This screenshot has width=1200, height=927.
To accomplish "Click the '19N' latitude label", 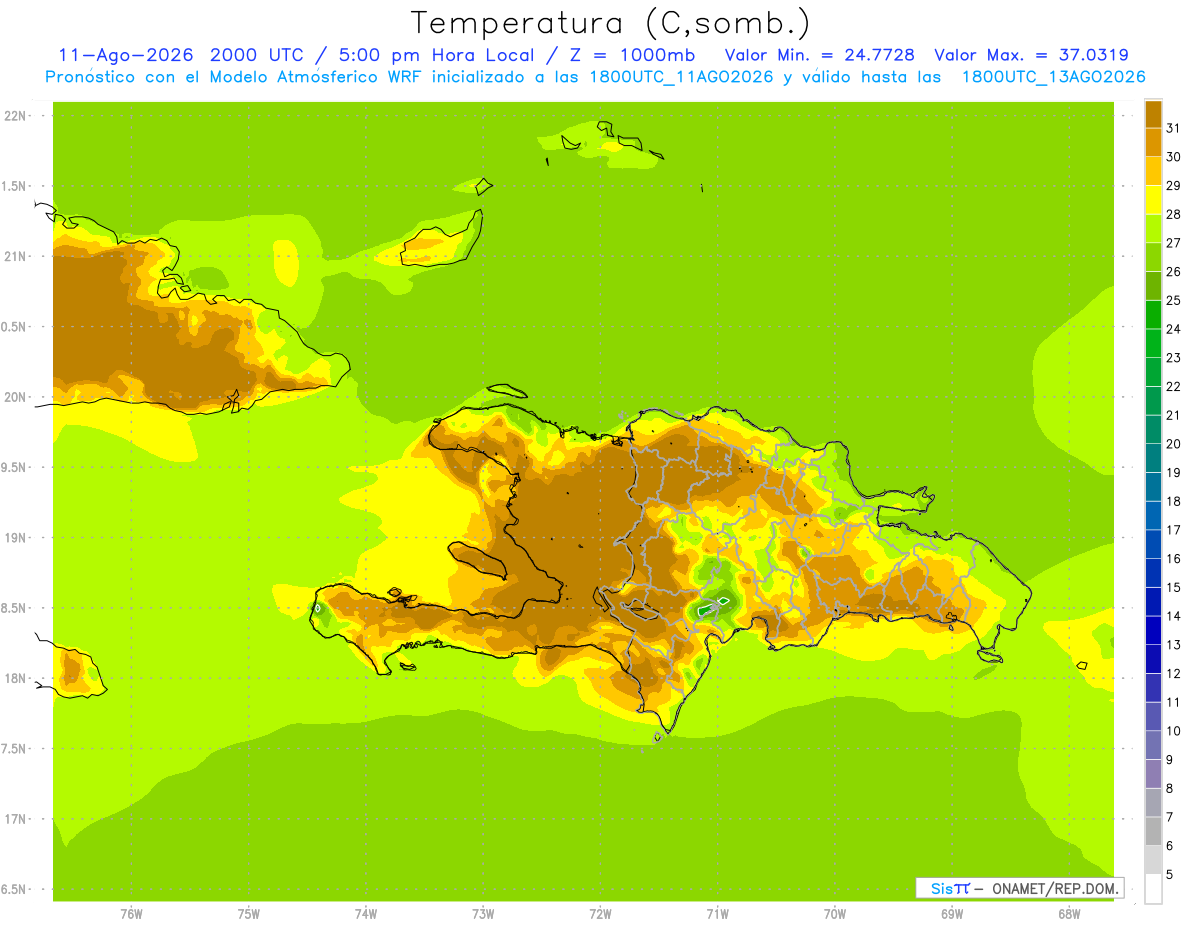I will coord(16,538).
